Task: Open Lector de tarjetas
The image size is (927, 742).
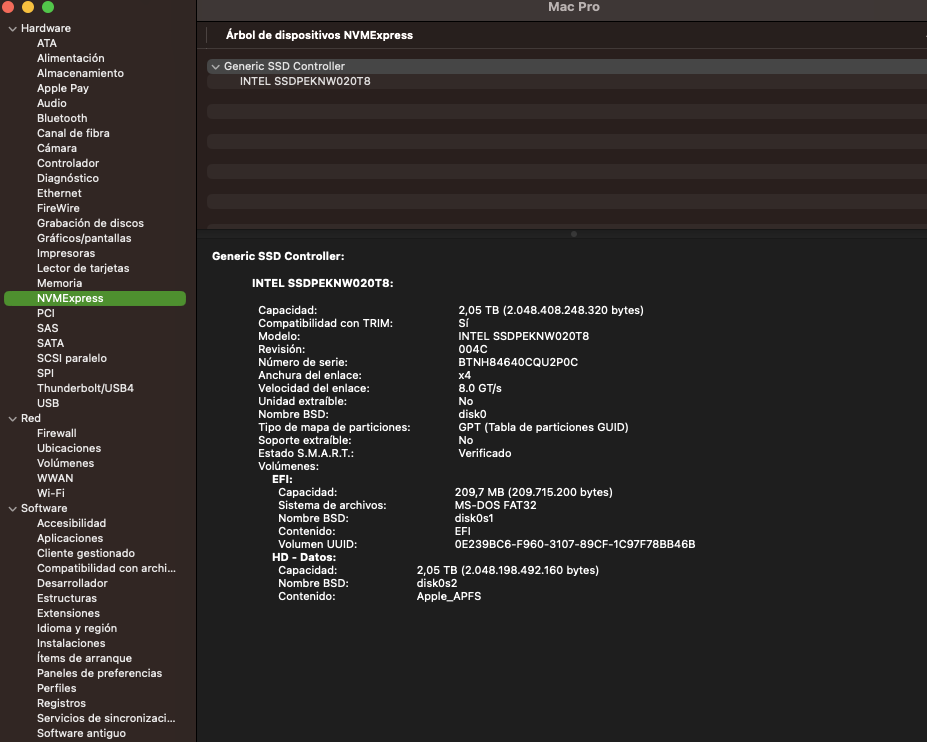Action: 83,268
